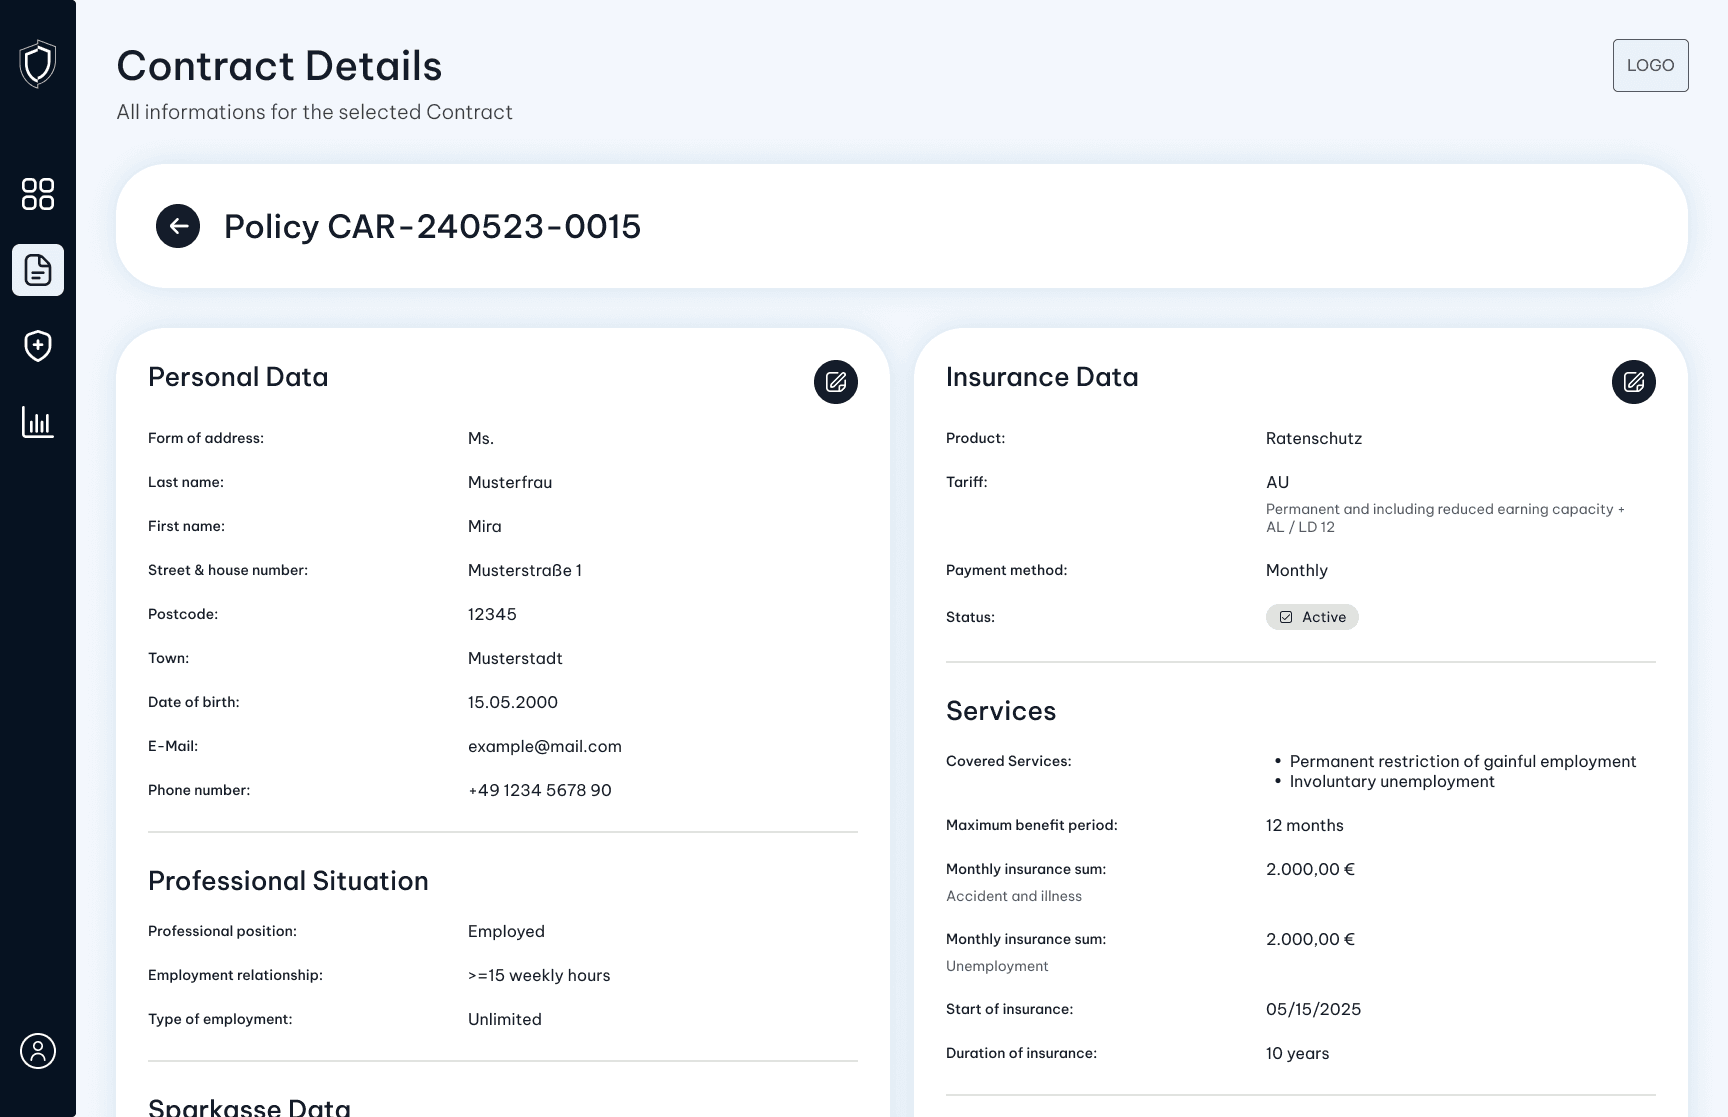
Task: Toggle the checkbox inside the Active status badge
Action: [x=1286, y=617]
